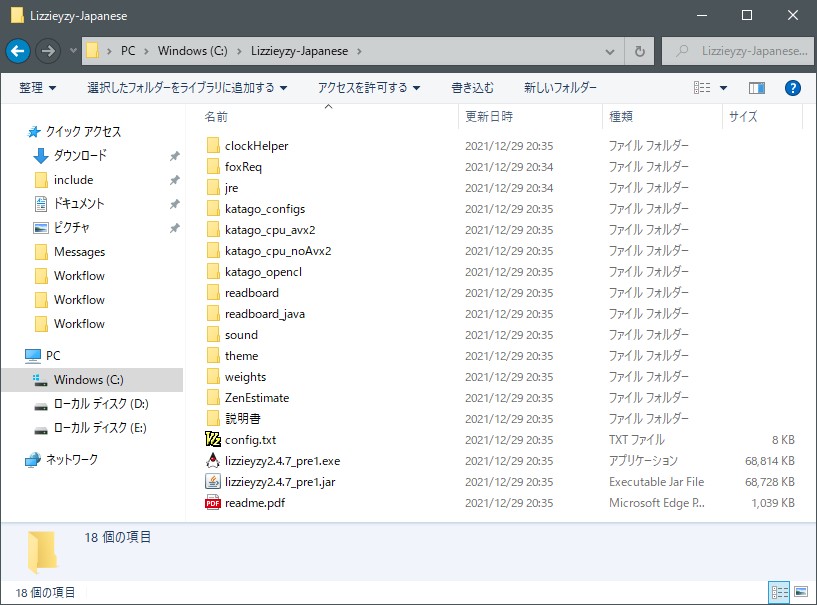Image resolution: width=817 pixels, height=605 pixels.
Task: Open the blue help icon
Action: pos(793,88)
